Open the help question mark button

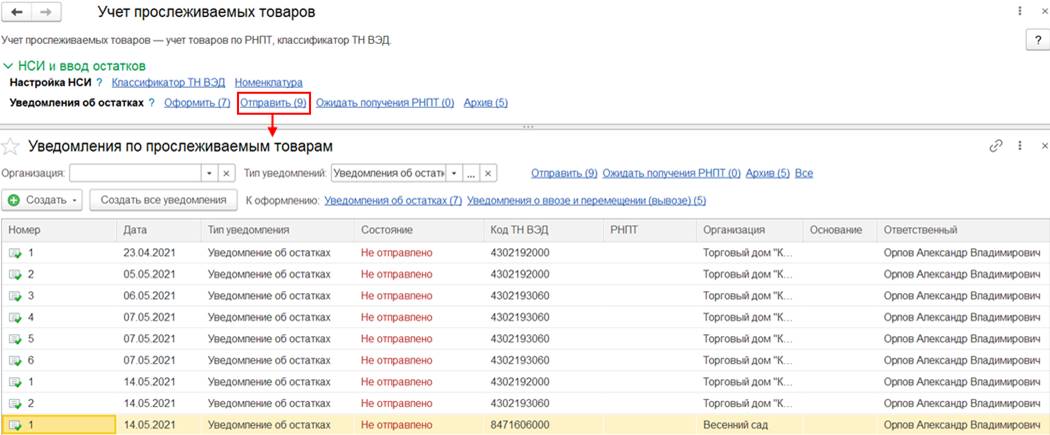pos(1036,39)
